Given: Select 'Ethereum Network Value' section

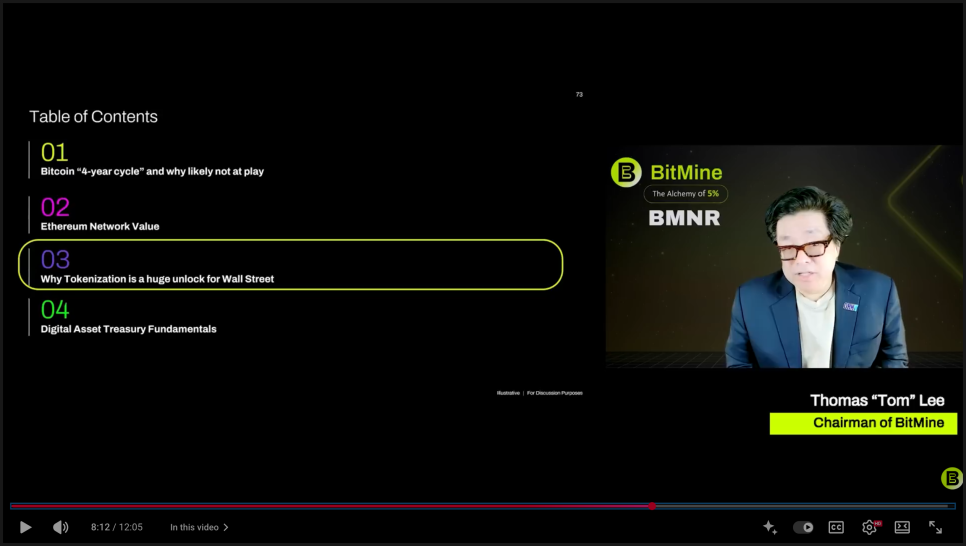Looking at the screenshot, I should [x=100, y=226].
